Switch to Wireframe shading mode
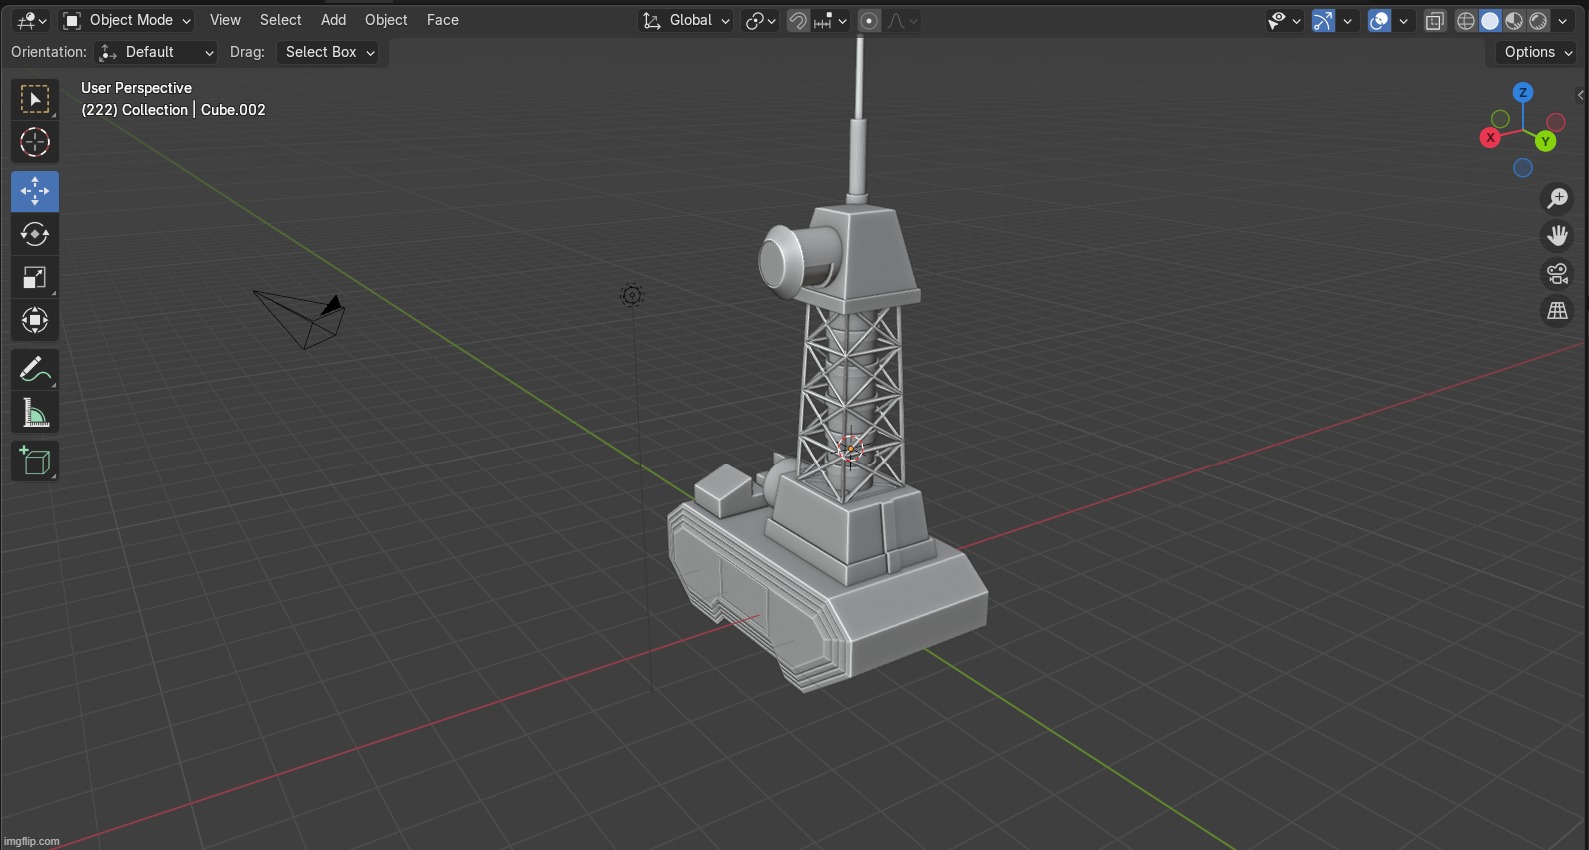This screenshot has width=1589, height=850. click(1466, 20)
